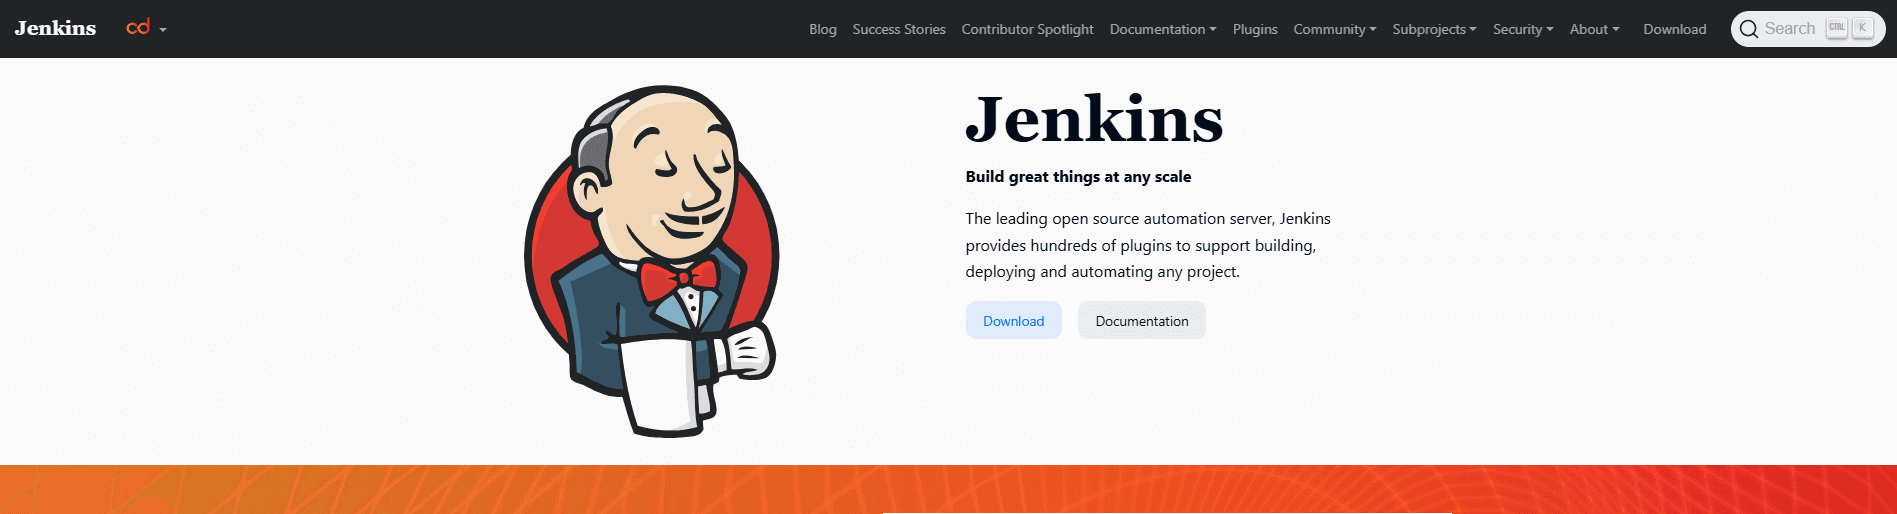Click the CTRL key shortcut badge
This screenshot has width=1897, height=514.
click(x=1837, y=28)
